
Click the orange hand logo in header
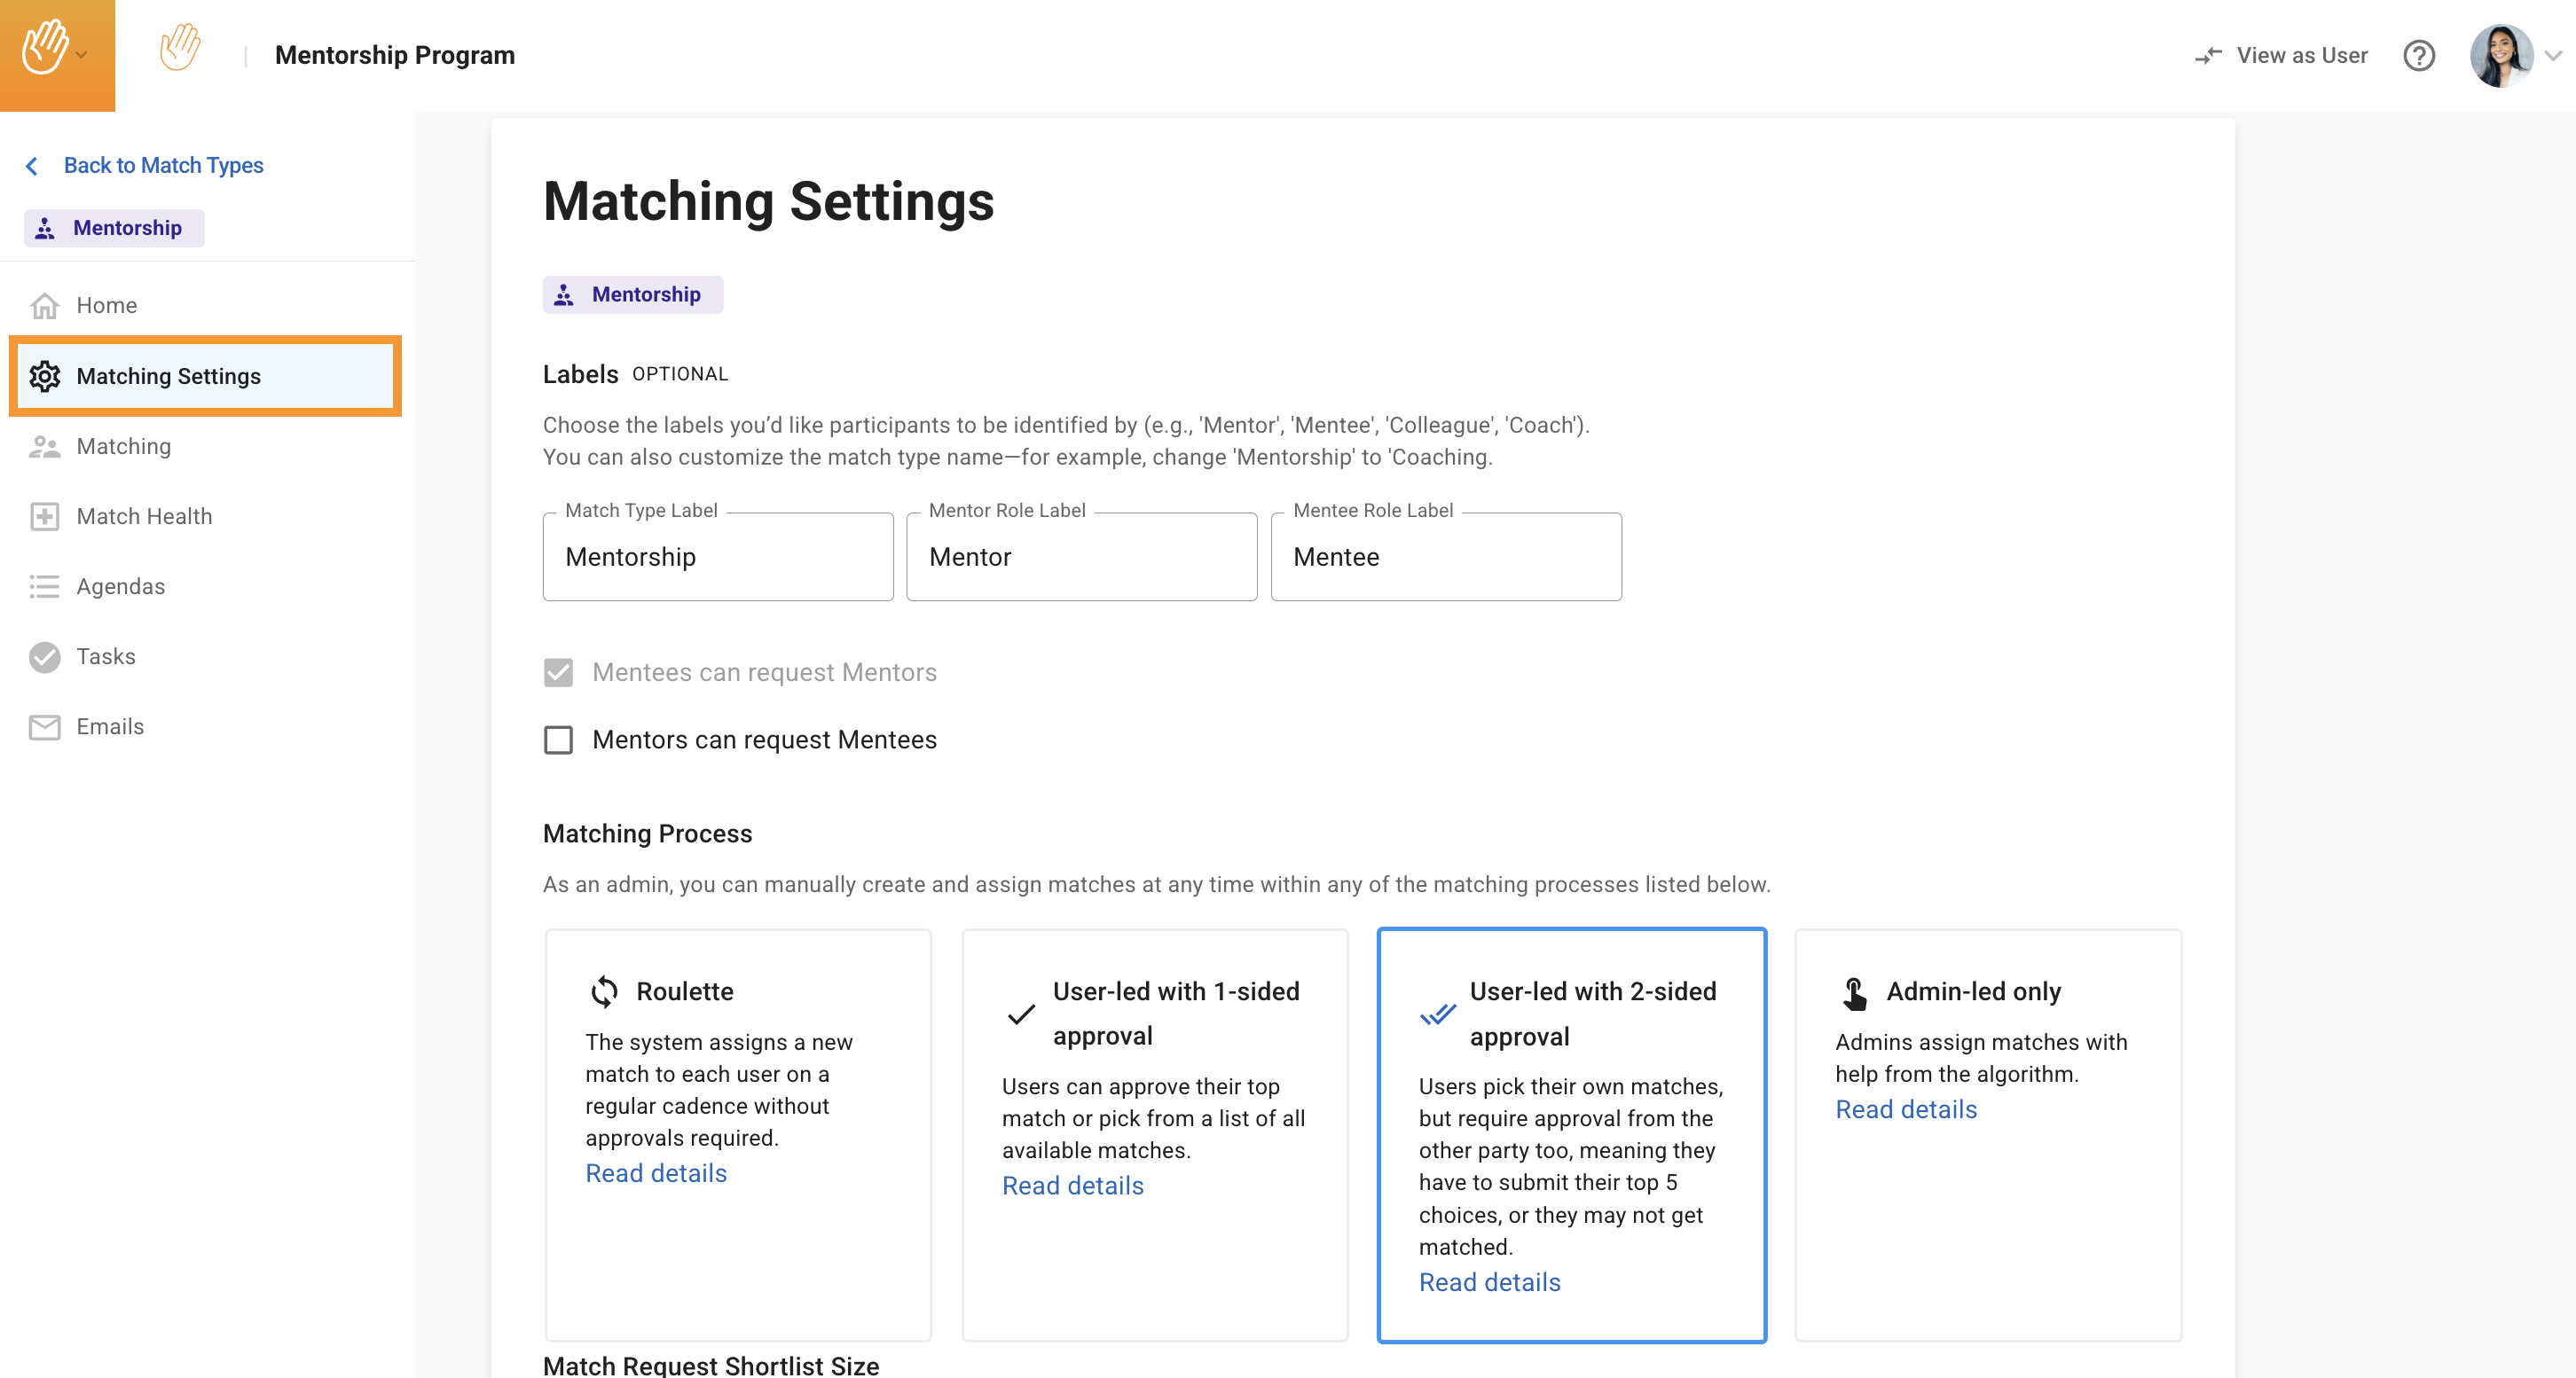[x=180, y=48]
